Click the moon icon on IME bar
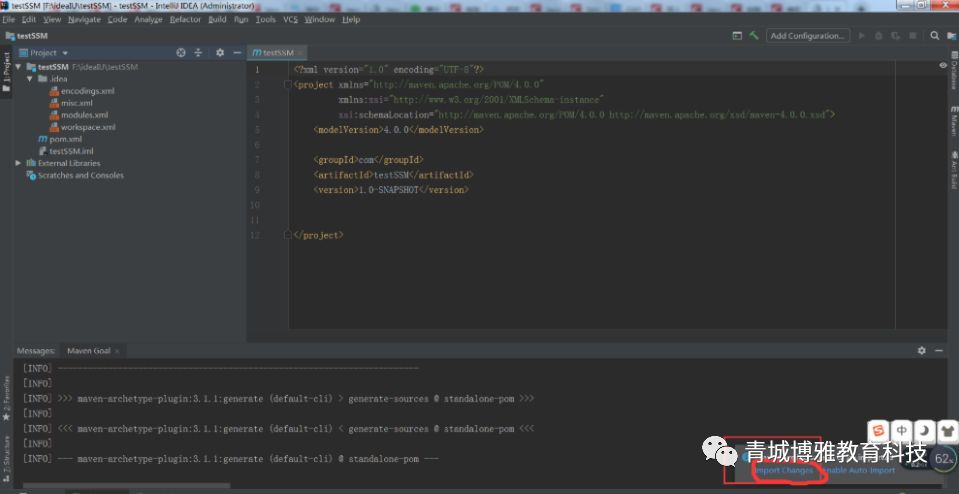This screenshot has width=959, height=494. click(x=924, y=431)
